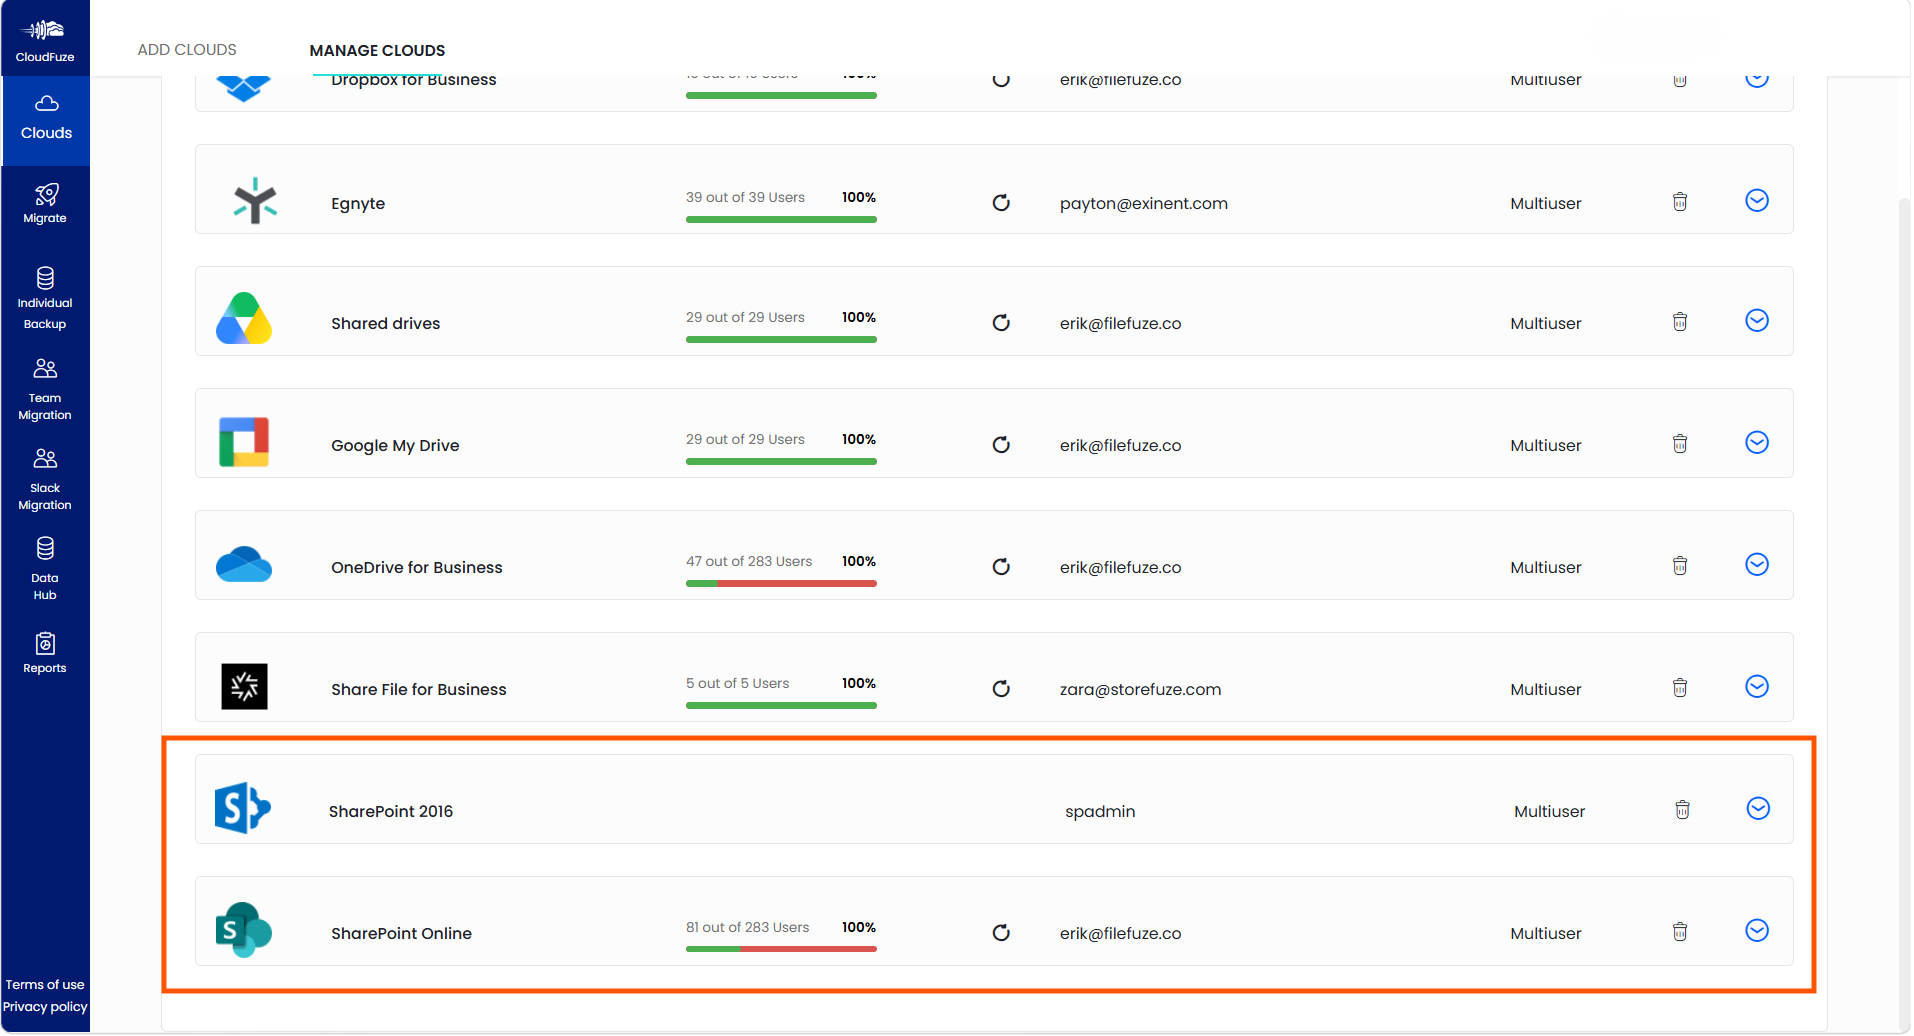Viewport: 1914px width, 1036px height.
Task: Open the Clouds sidebar section
Action: 46,119
